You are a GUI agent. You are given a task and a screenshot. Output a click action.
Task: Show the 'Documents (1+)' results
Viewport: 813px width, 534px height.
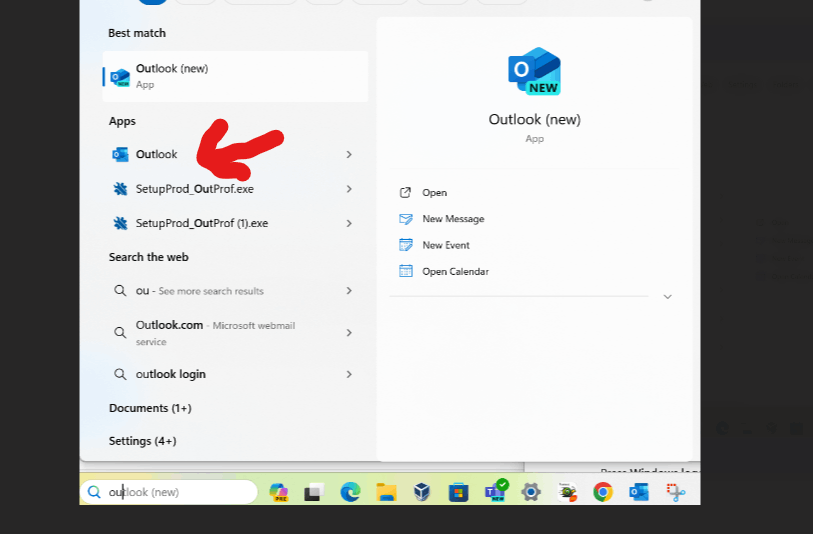[x=150, y=408]
